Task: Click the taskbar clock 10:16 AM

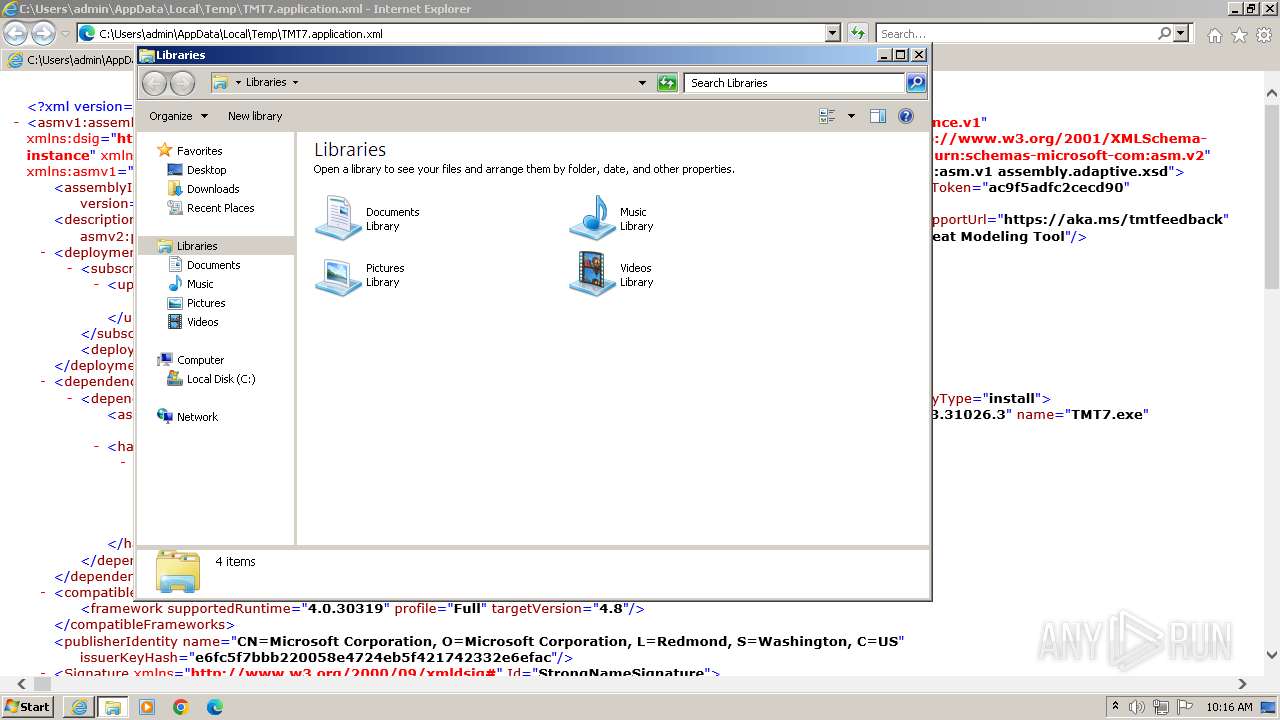Action: coord(1229,707)
